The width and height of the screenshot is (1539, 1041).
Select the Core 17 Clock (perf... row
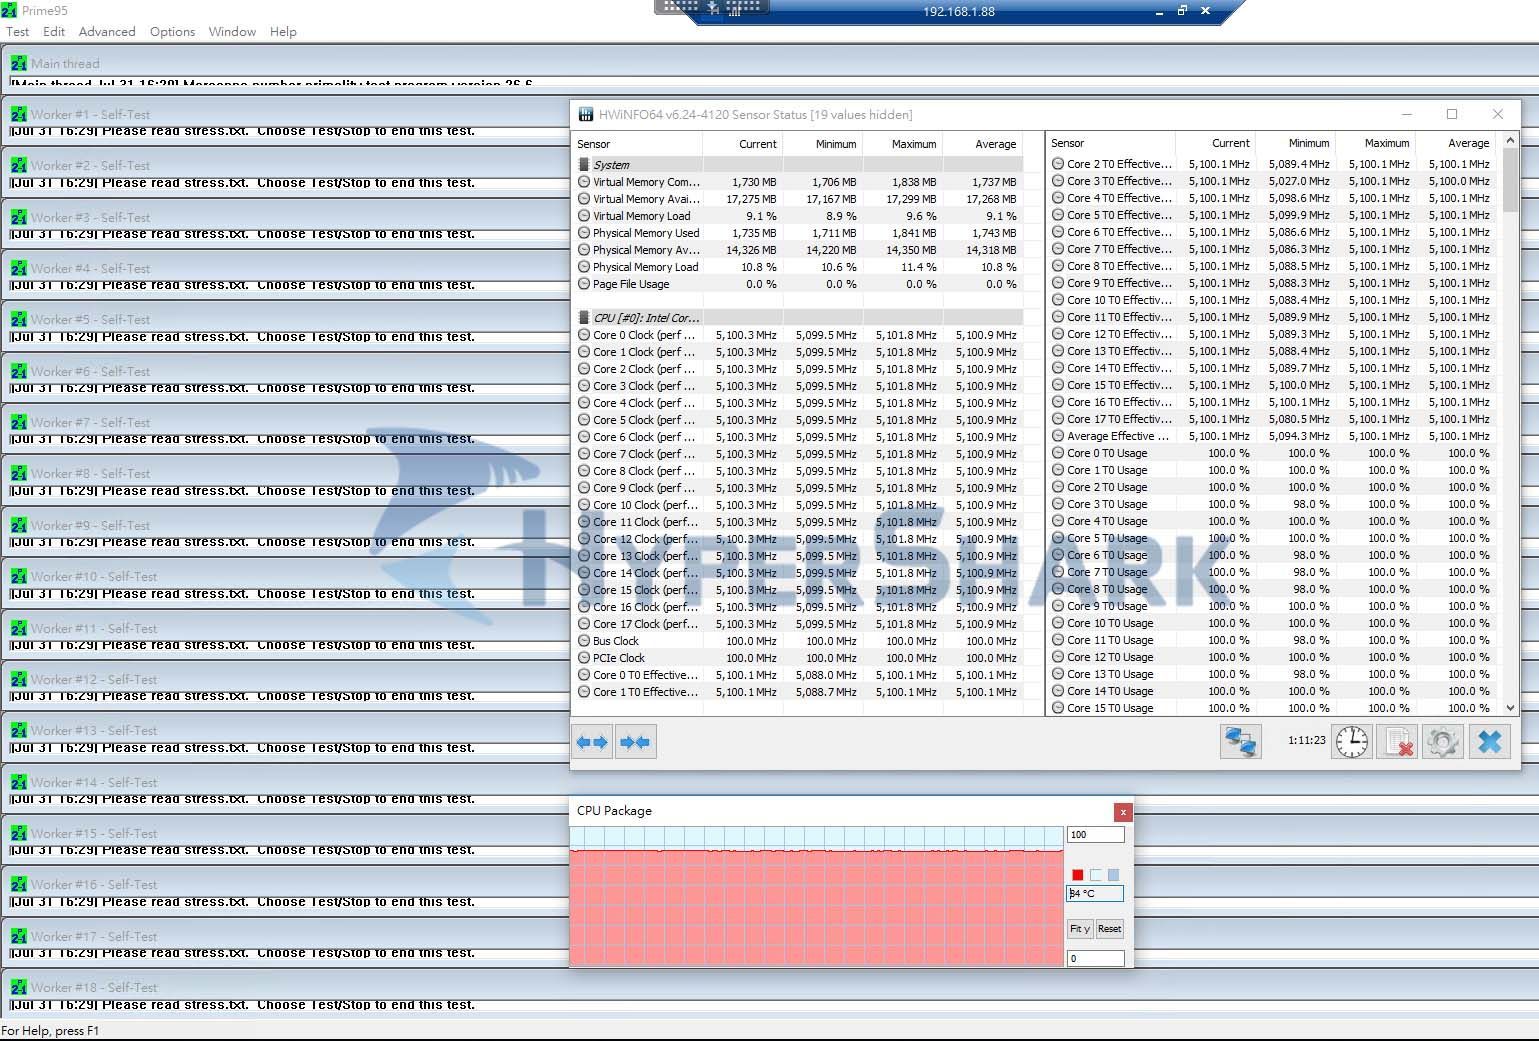pyautogui.click(x=797, y=624)
